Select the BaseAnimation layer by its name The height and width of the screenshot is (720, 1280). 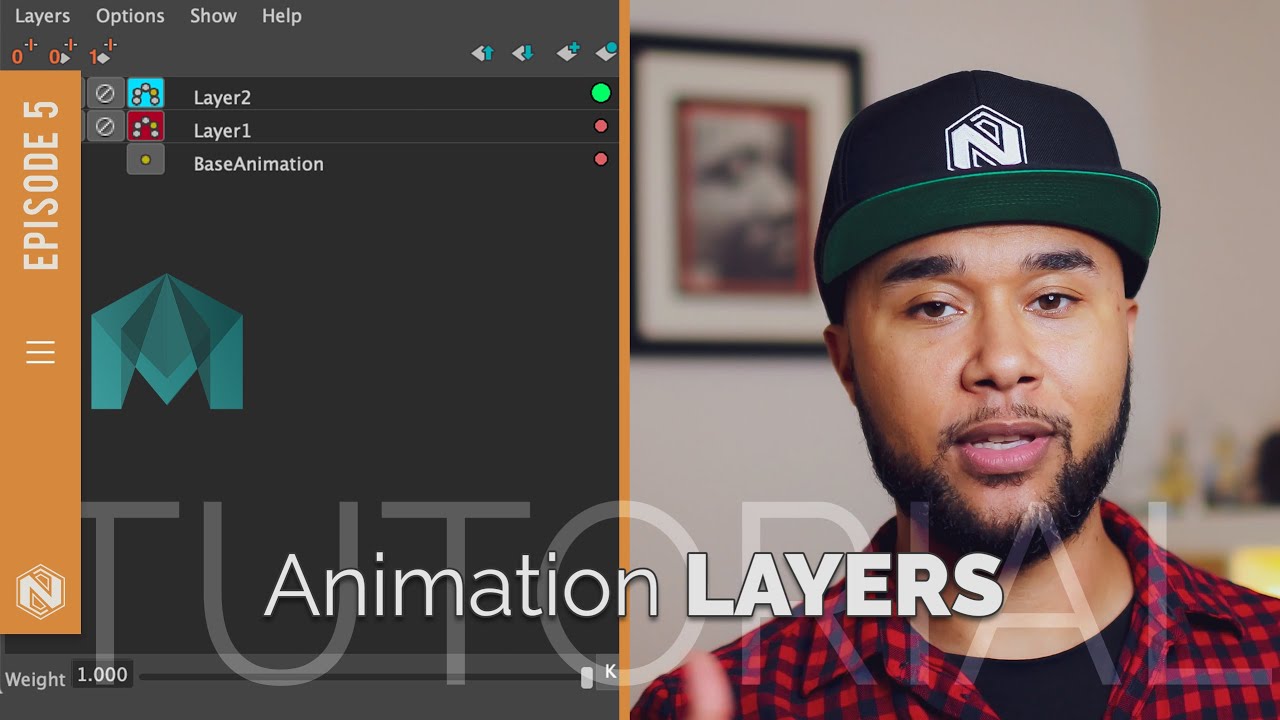pyautogui.click(x=259, y=162)
